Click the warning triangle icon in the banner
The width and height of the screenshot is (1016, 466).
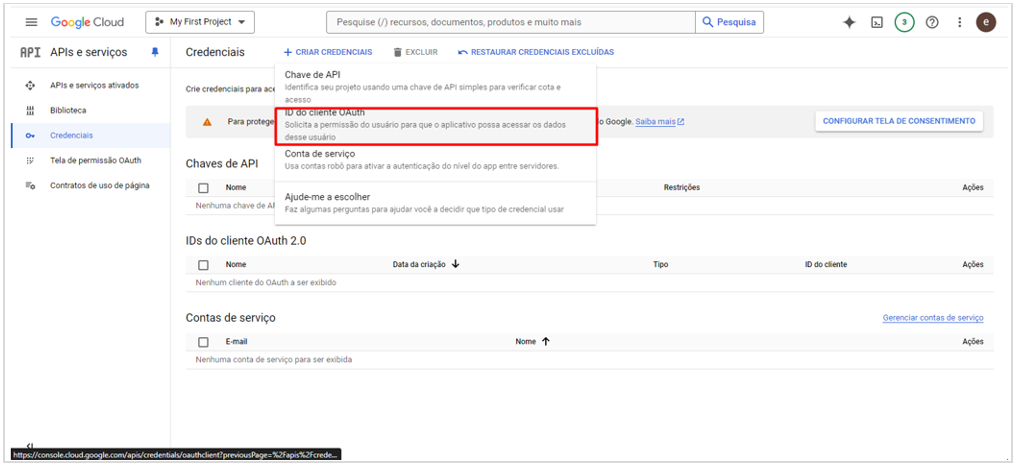(x=207, y=122)
